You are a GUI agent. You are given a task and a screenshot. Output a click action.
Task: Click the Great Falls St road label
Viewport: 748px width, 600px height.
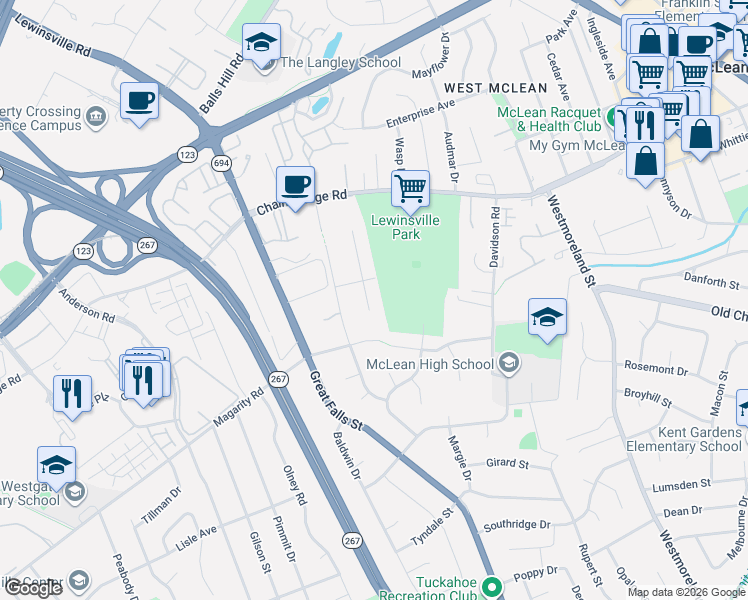(x=336, y=401)
